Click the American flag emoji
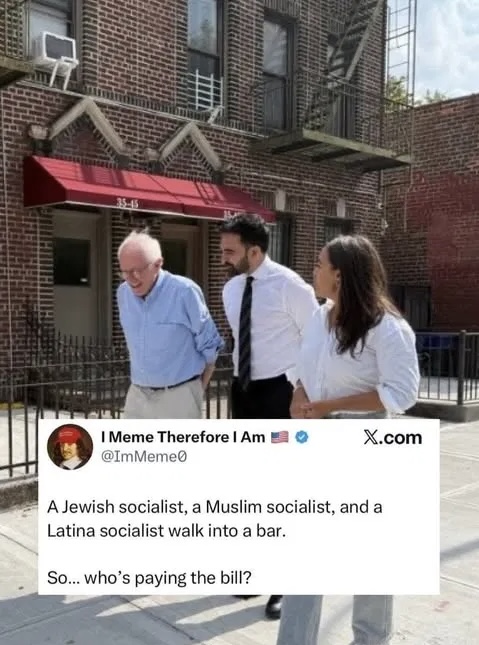The height and width of the screenshot is (645, 479). [x=280, y=437]
